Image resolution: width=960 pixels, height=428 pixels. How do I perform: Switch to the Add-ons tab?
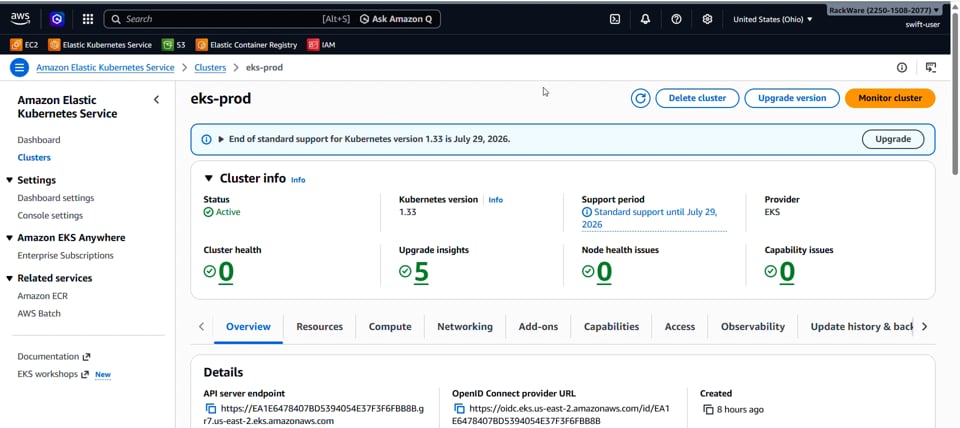pos(538,326)
